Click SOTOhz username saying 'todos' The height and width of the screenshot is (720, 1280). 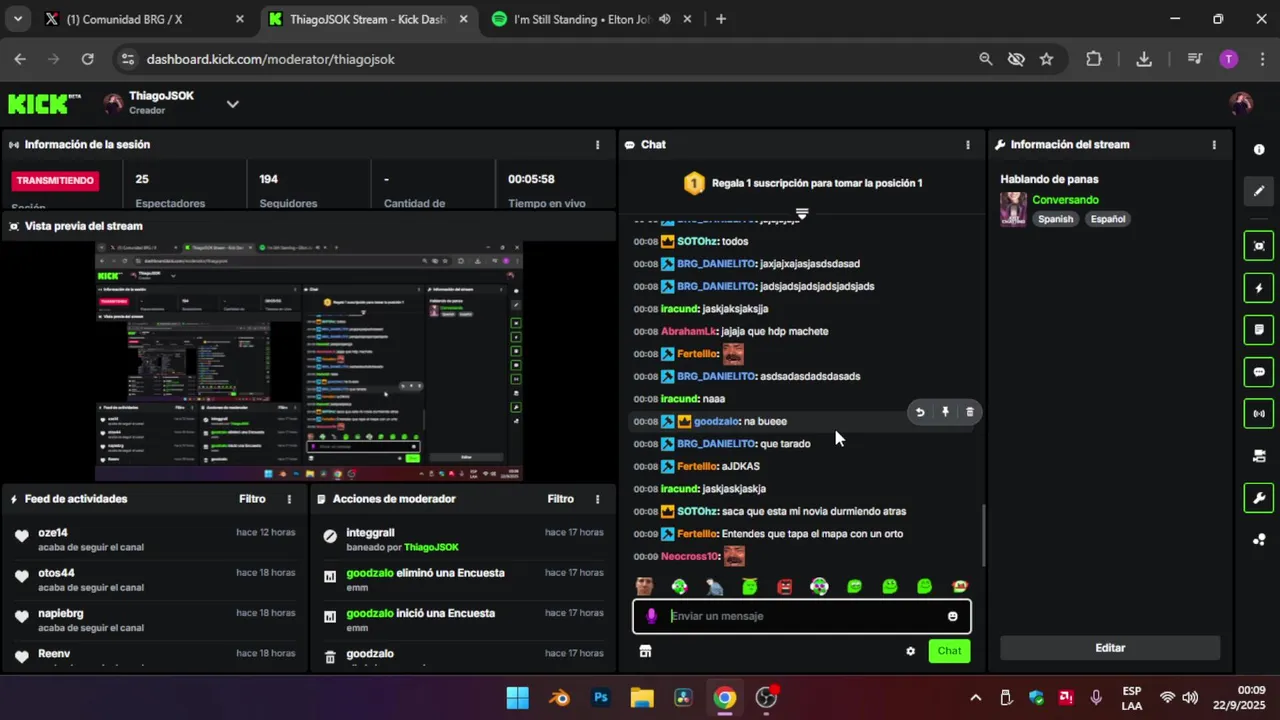tap(697, 241)
